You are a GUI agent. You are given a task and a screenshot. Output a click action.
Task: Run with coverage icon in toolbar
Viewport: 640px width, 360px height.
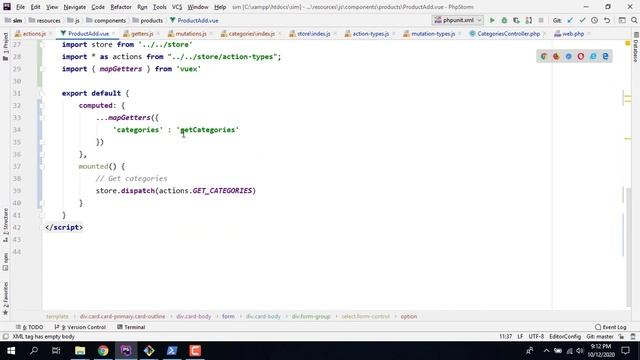pos(516,20)
